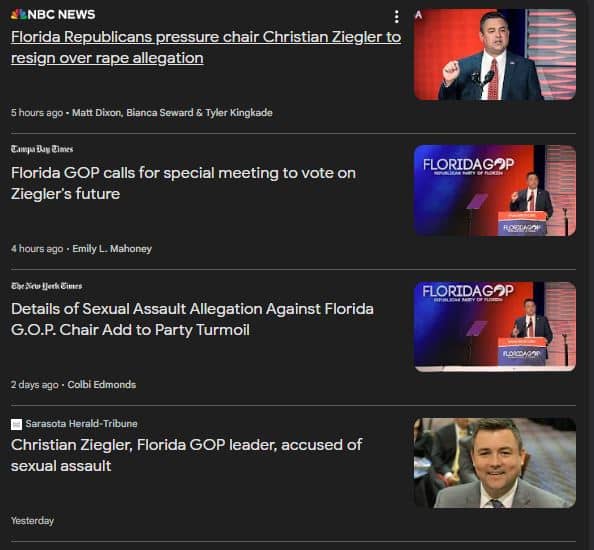
Task: Click New York Times Florida GOP stage thumbnail
Action: (x=495, y=327)
